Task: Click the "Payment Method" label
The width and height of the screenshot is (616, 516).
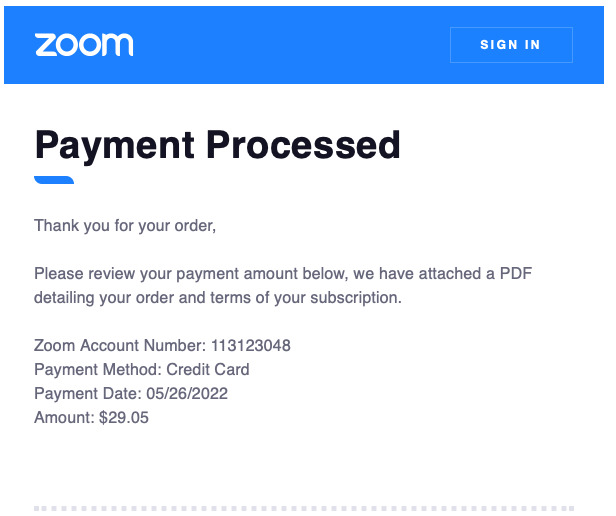Action: pos(98,369)
